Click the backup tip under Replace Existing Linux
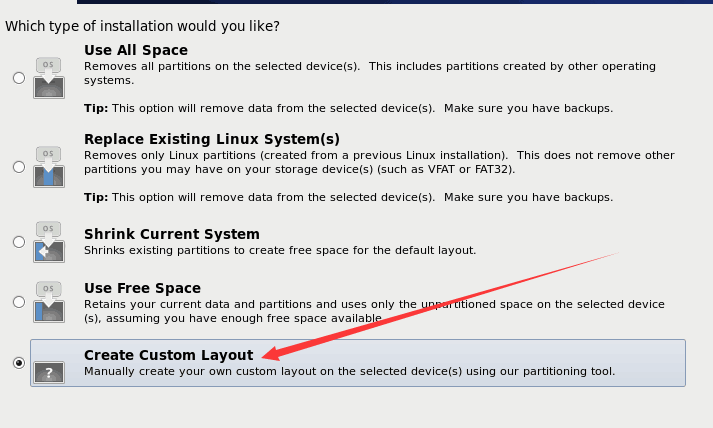This screenshot has height=428, width=713. tap(348, 197)
